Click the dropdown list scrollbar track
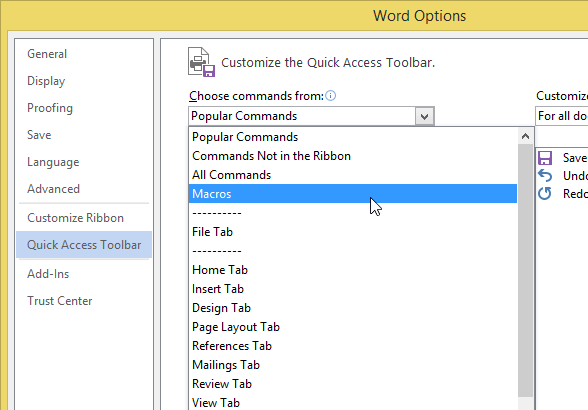This screenshot has height=410, width=588. tap(525, 270)
